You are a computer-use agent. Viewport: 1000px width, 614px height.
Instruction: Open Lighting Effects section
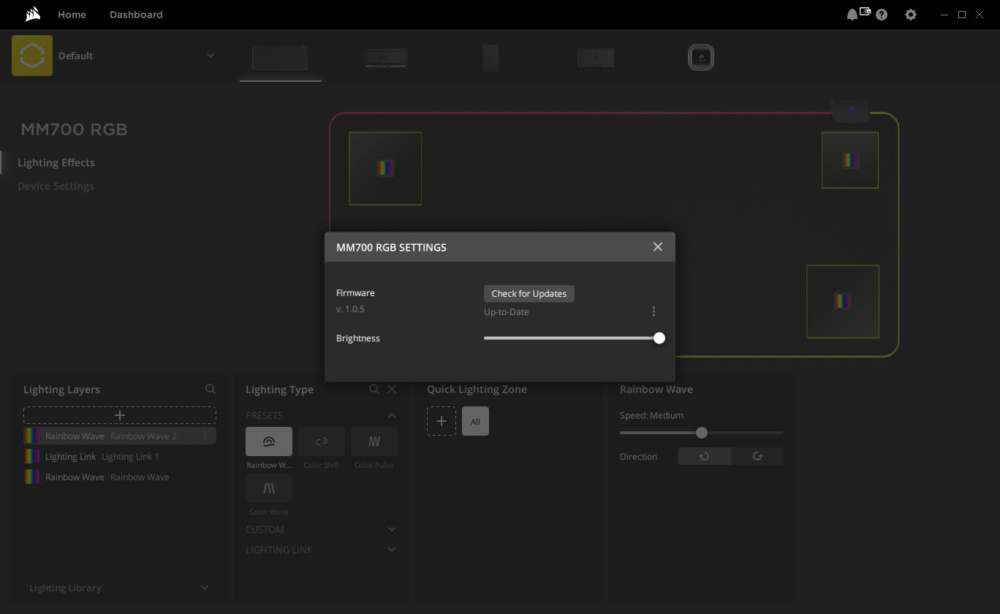pyautogui.click(x=56, y=163)
